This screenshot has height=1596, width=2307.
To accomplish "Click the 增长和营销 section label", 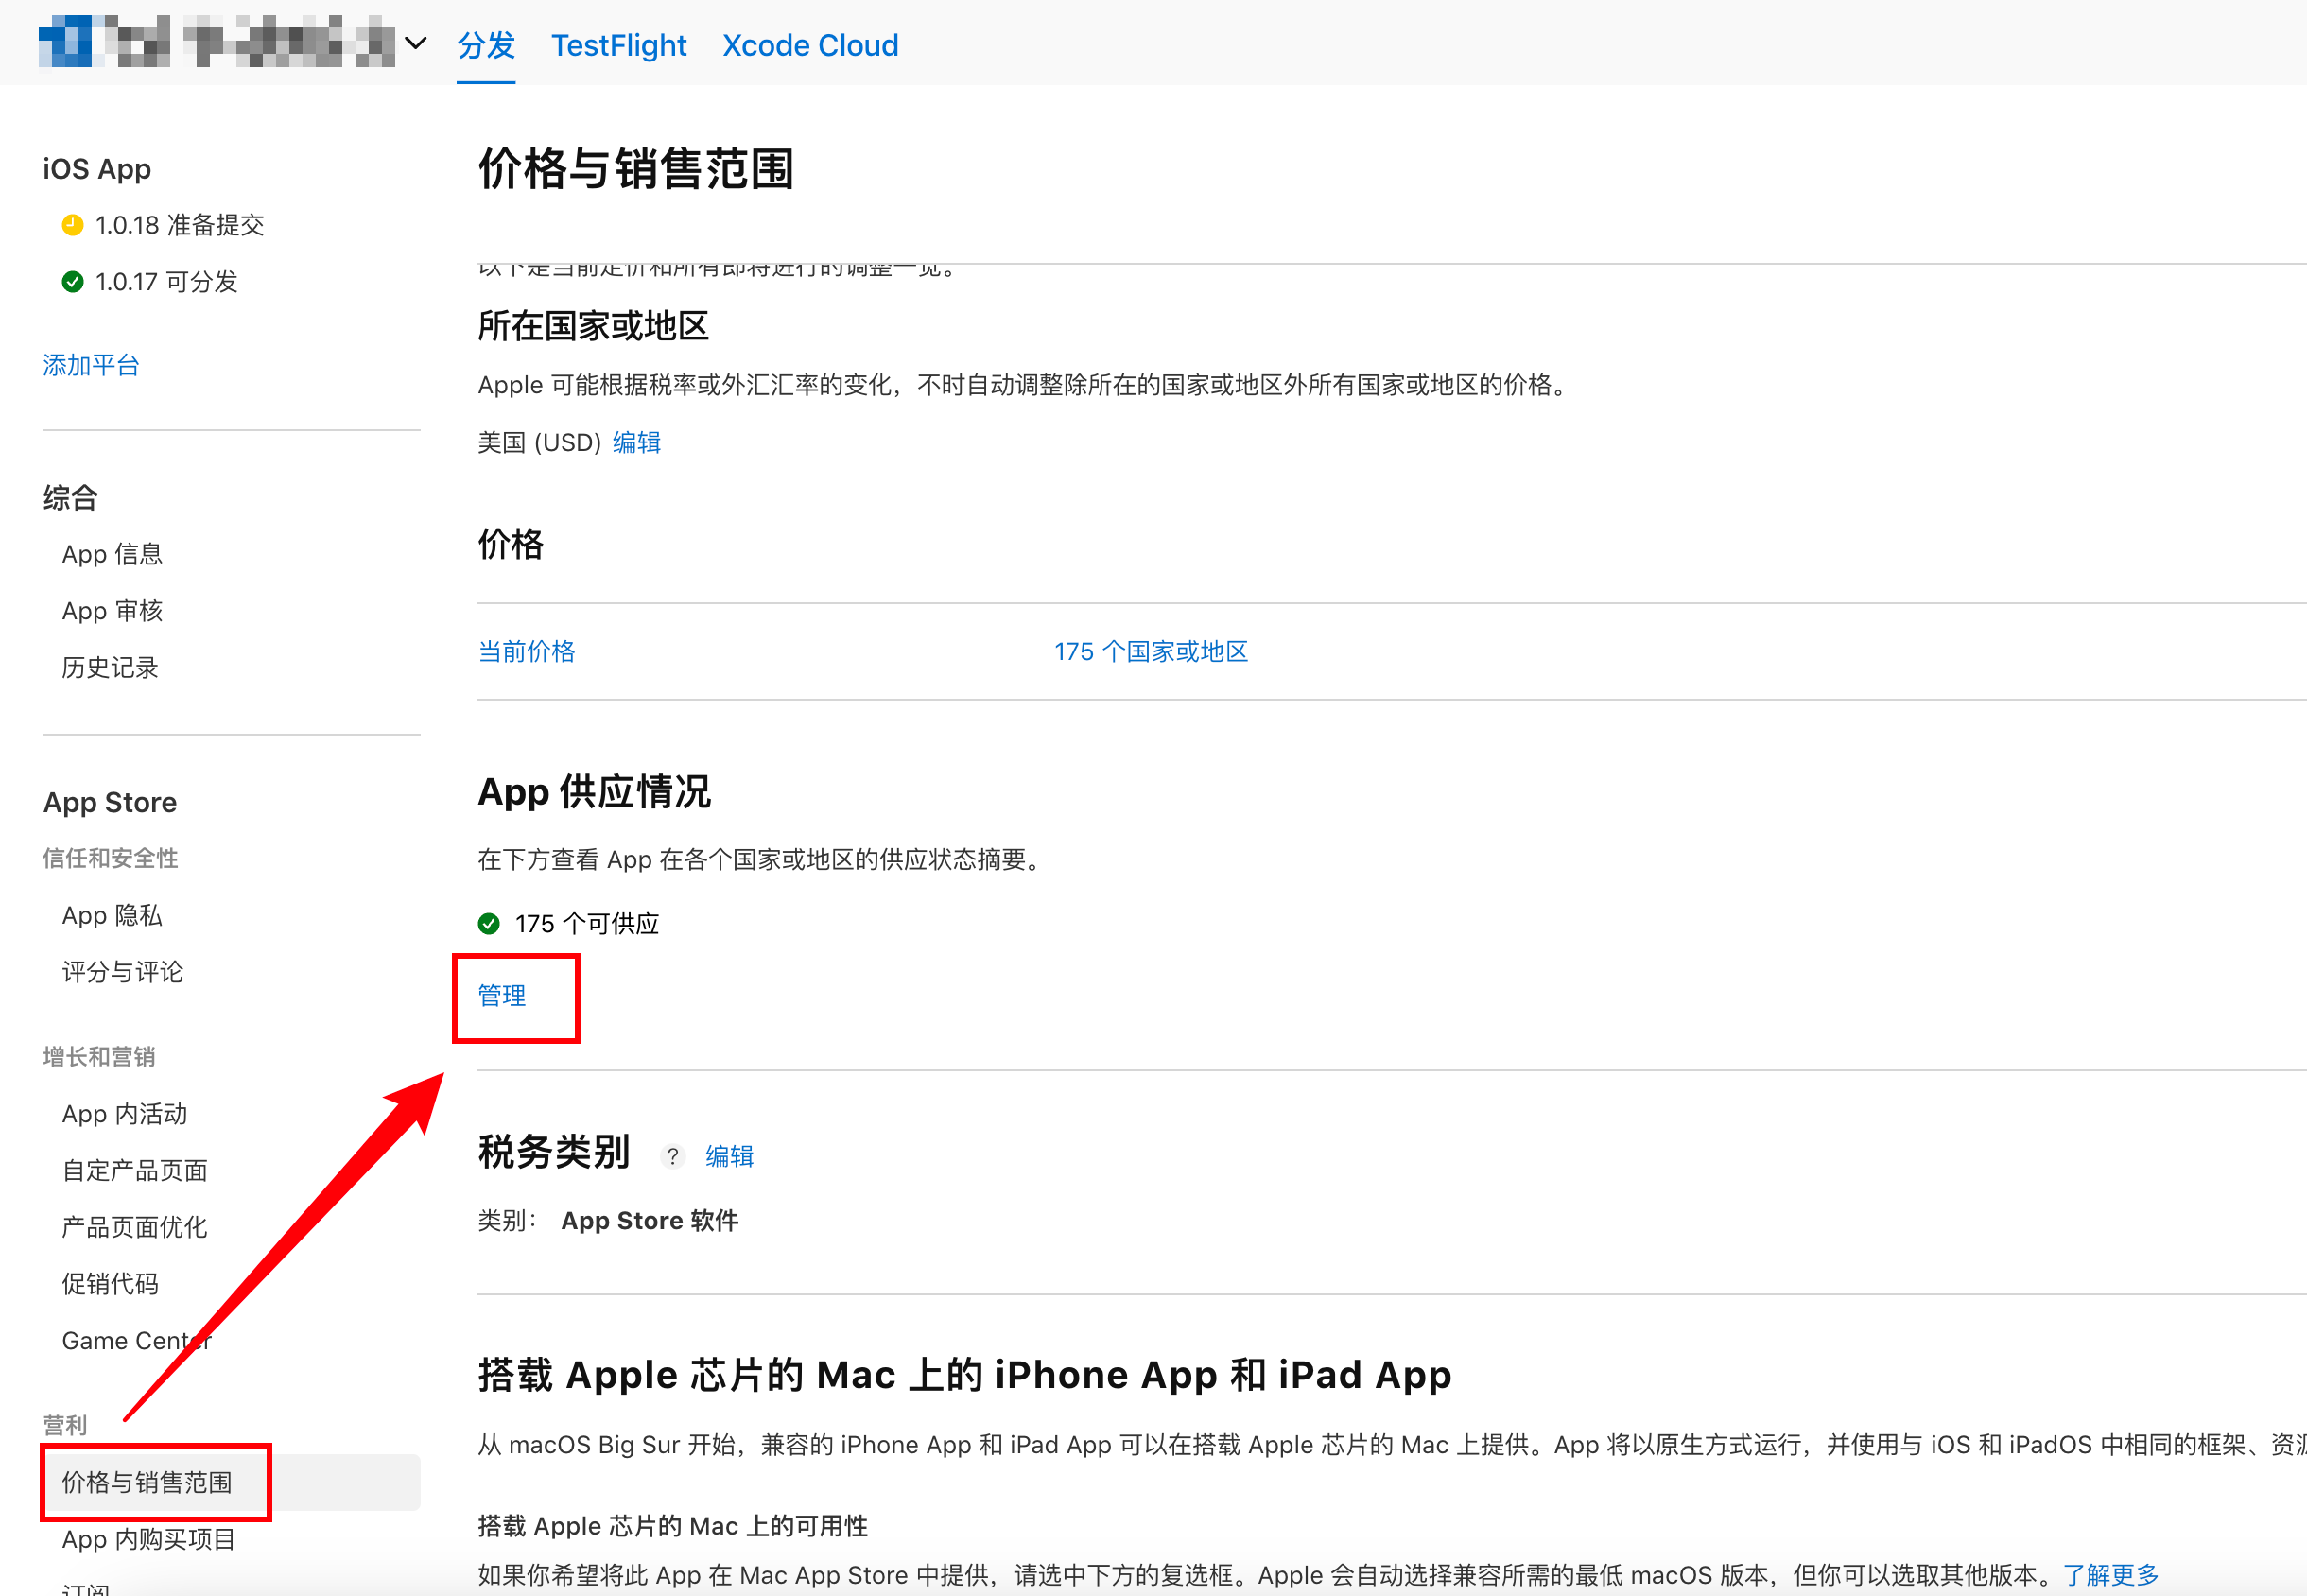I will [x=99, y=1057].
